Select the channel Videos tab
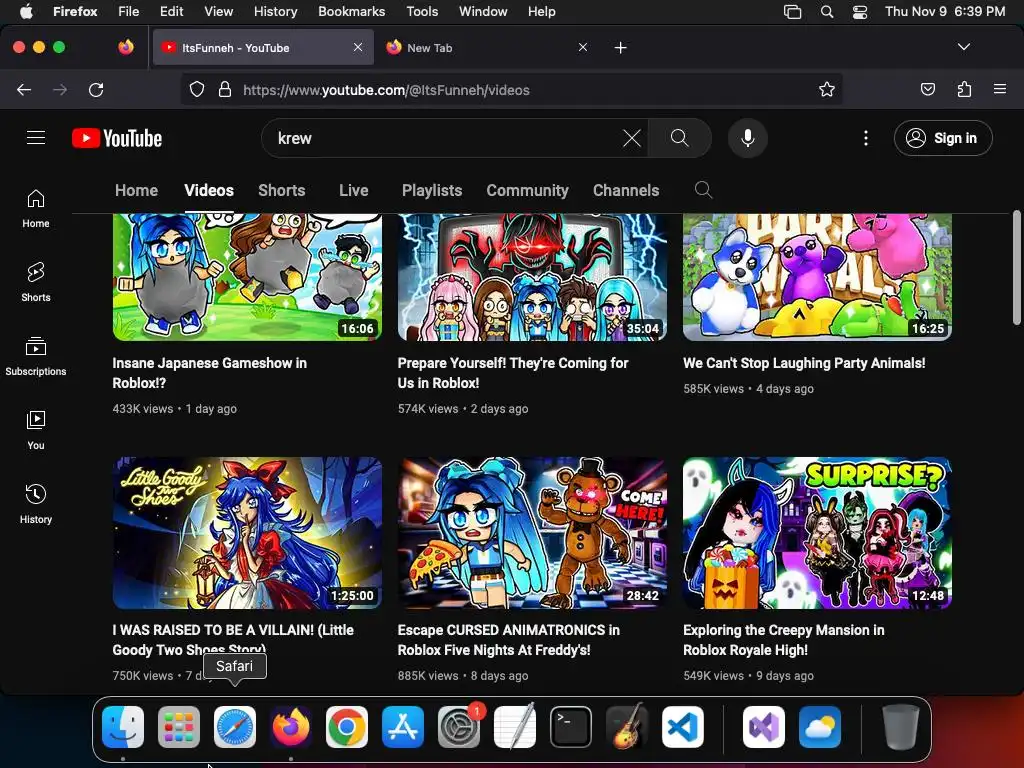Image resolution: width=1024 pixels, height=768 pixels. (209, 190)
